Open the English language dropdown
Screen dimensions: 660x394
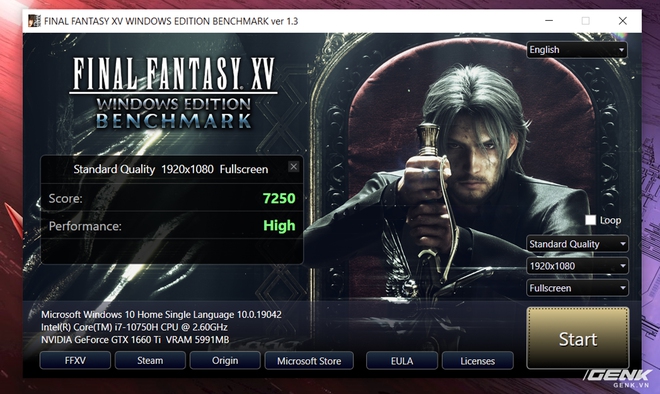577,50
